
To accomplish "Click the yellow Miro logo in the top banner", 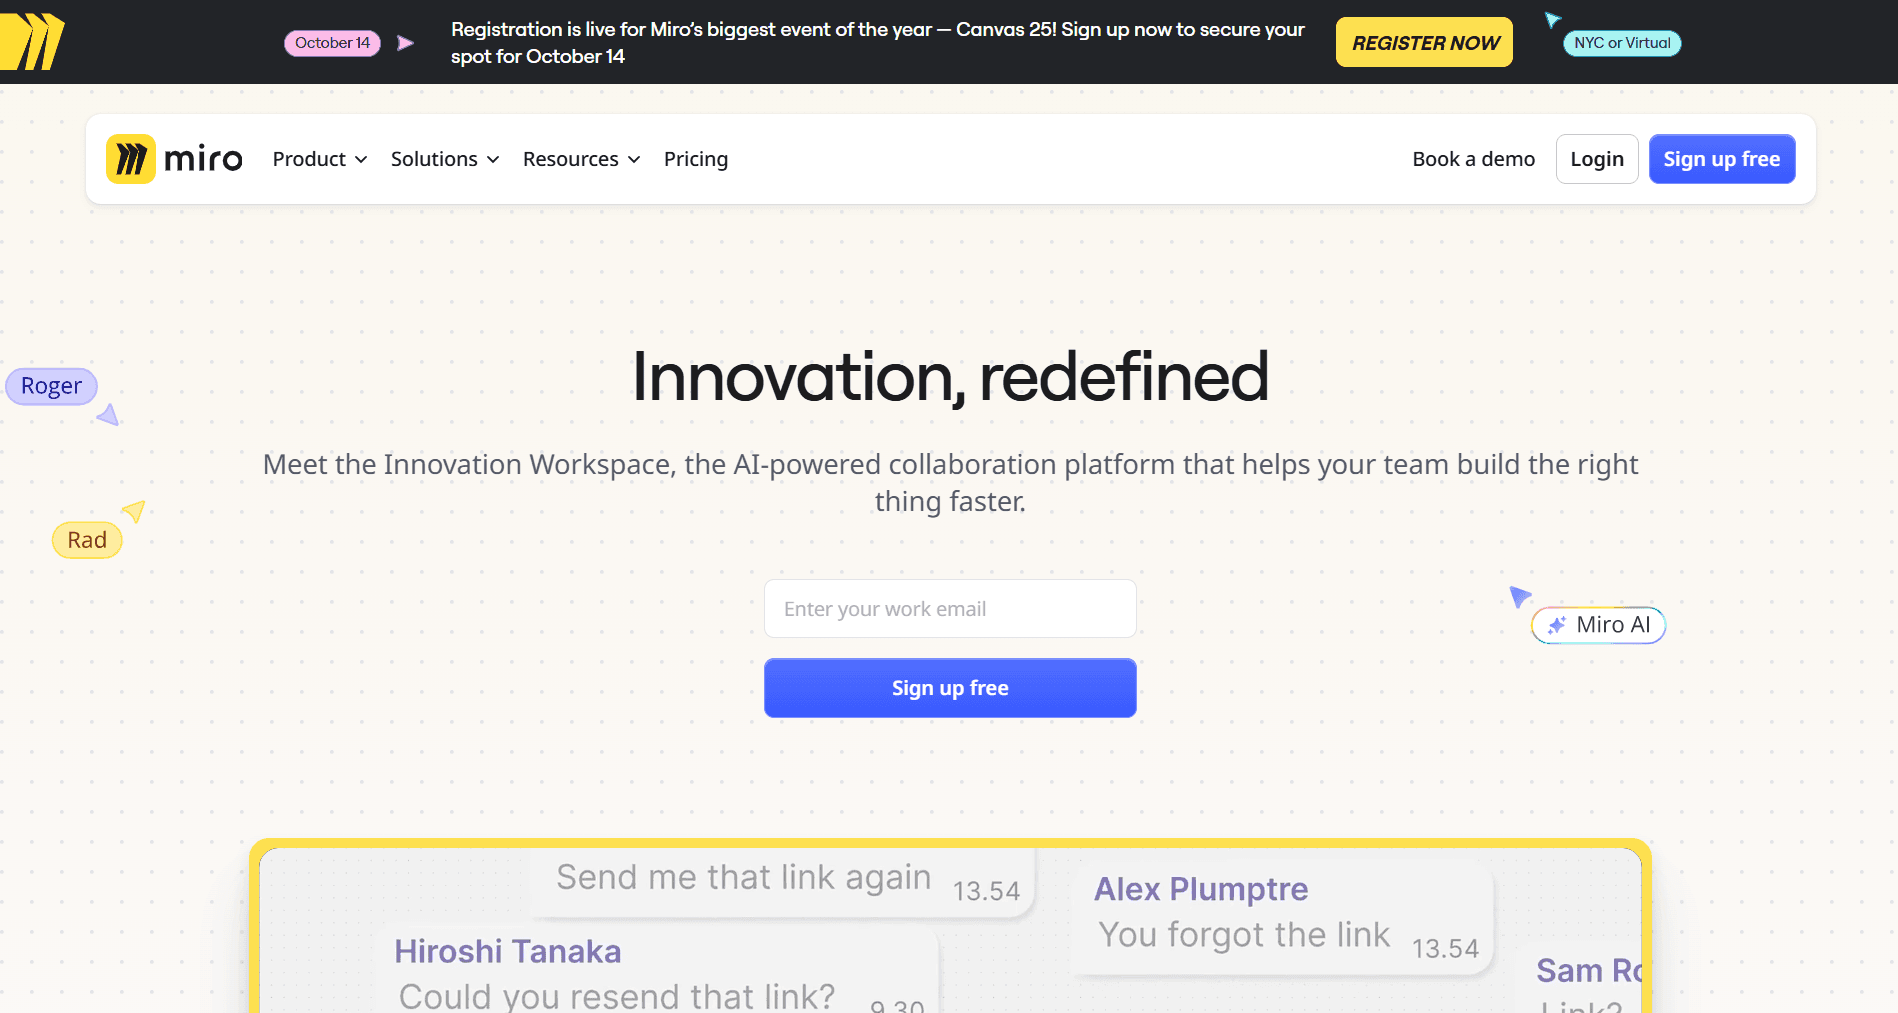I will (x=31, y=40).
